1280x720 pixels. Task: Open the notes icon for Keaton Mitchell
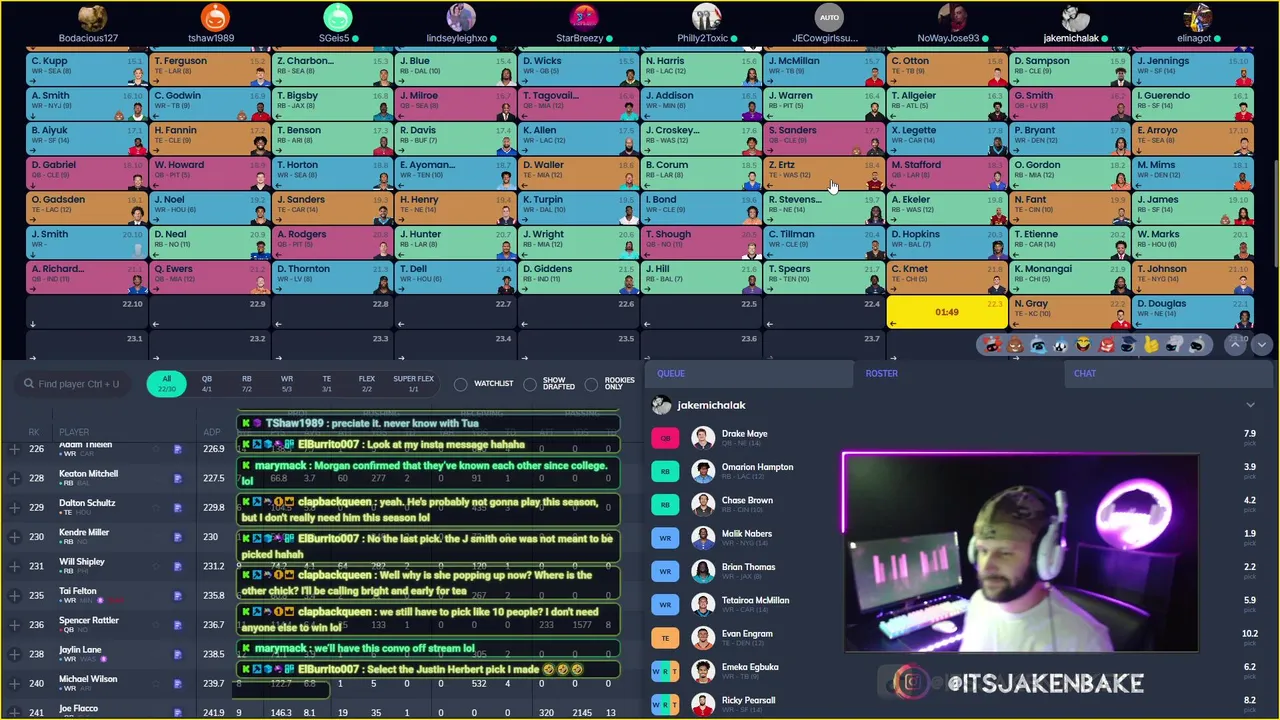178,479
